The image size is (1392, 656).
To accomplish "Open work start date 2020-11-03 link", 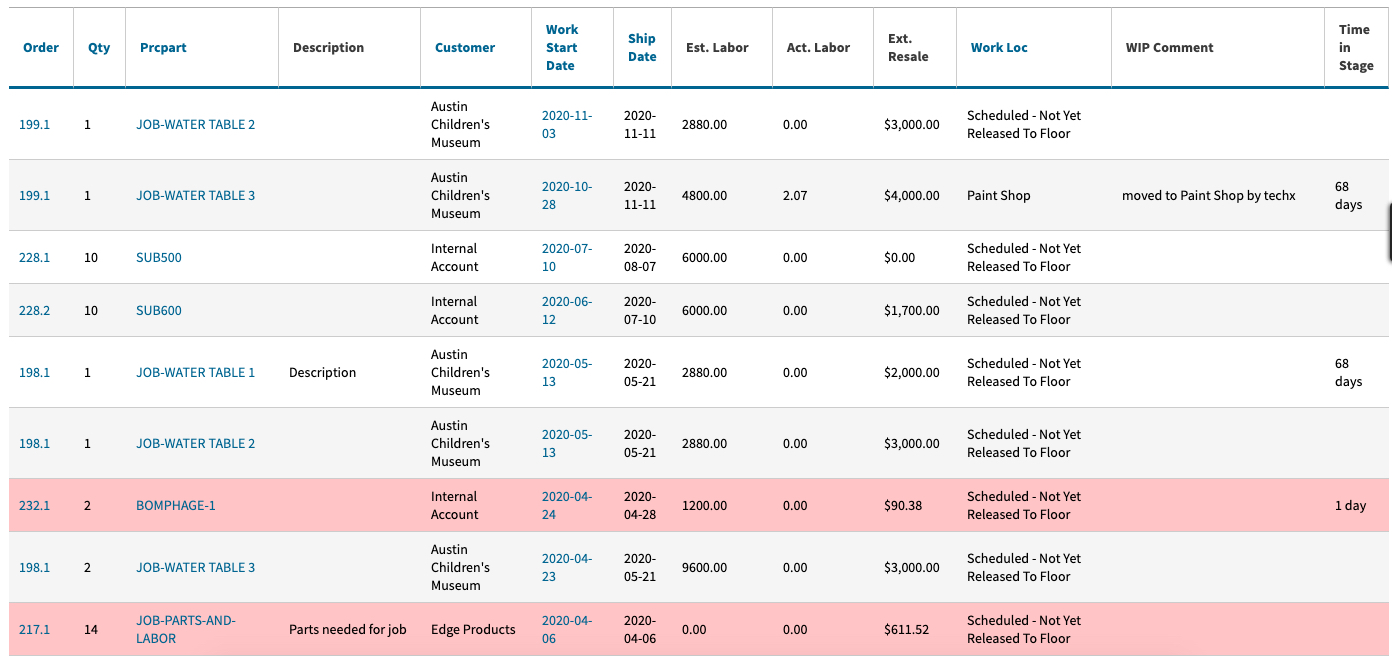I will point(564,124).
